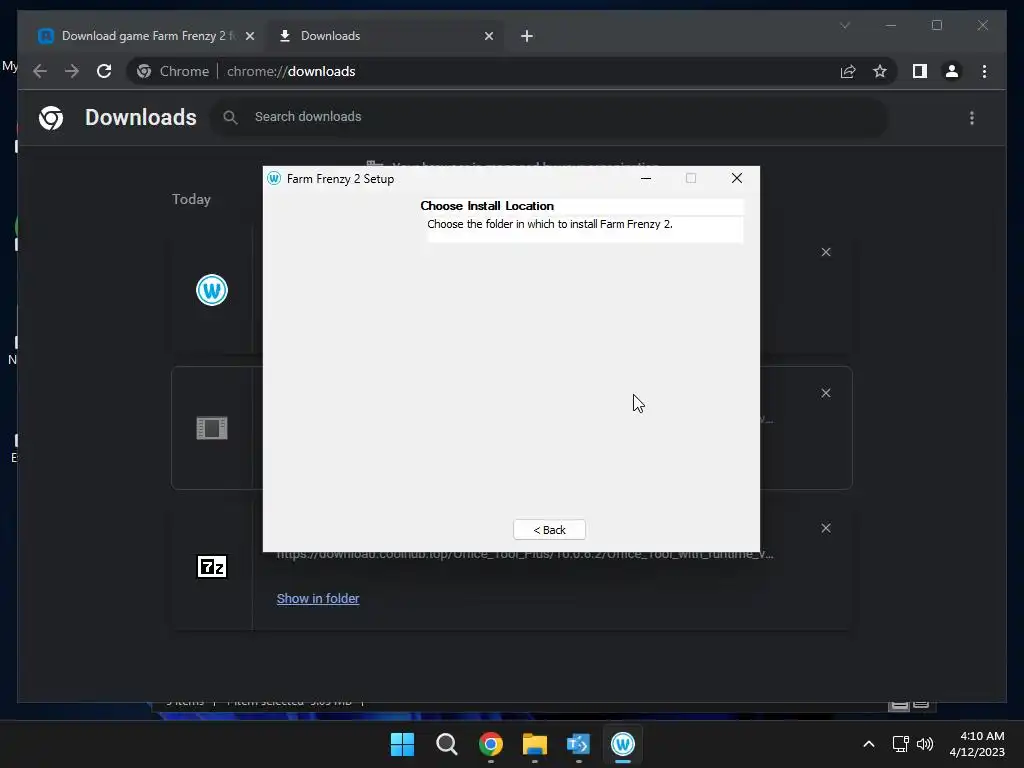Reload the downloads page
The height and width of the screenshot is (768, 1024).
click(x=104, y=71)
